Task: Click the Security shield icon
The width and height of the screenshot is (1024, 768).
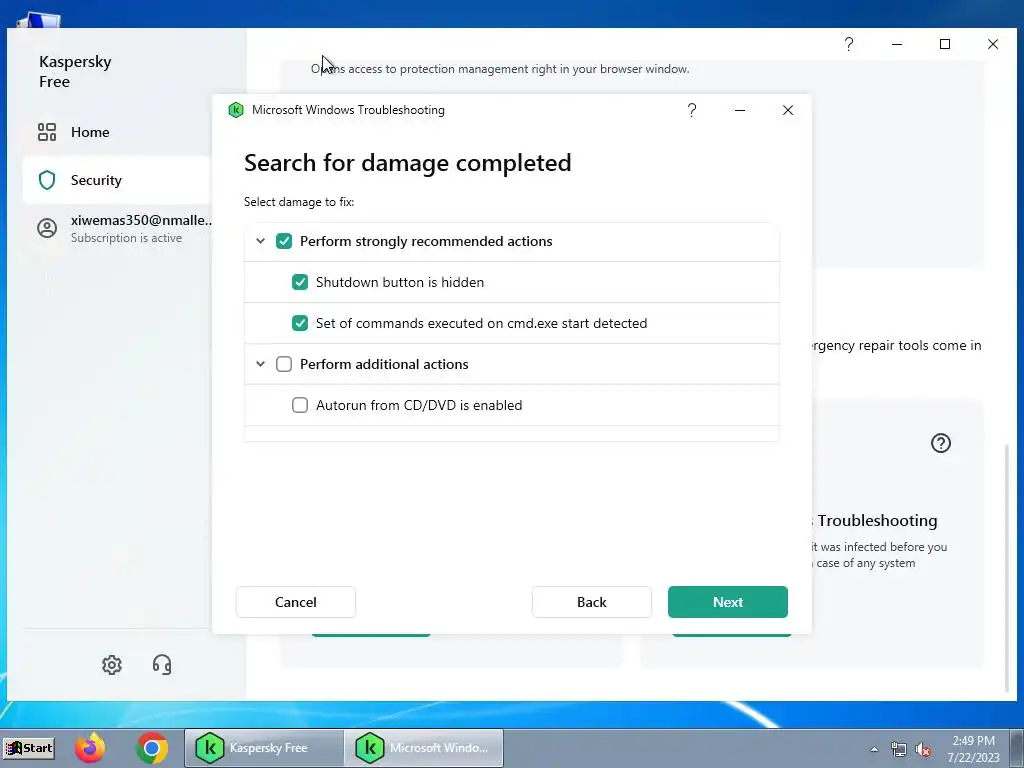Action: coord(47,180)
